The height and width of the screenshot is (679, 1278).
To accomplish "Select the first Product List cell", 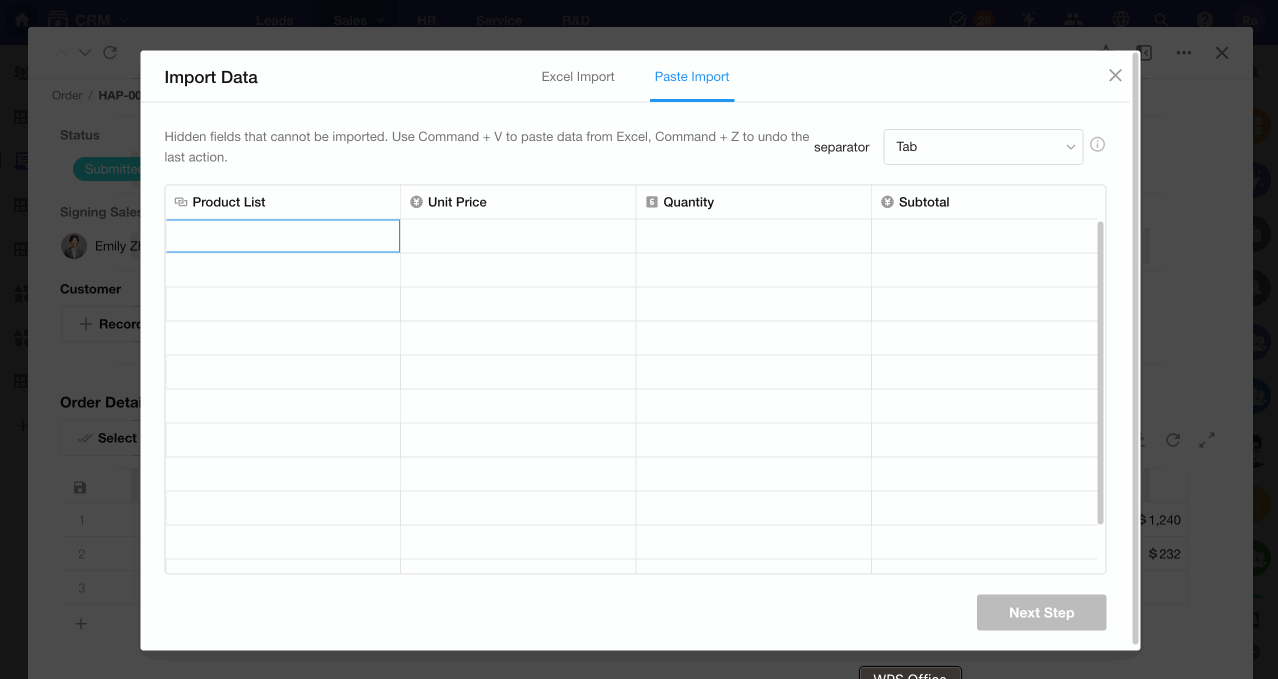I will point(283,237).
